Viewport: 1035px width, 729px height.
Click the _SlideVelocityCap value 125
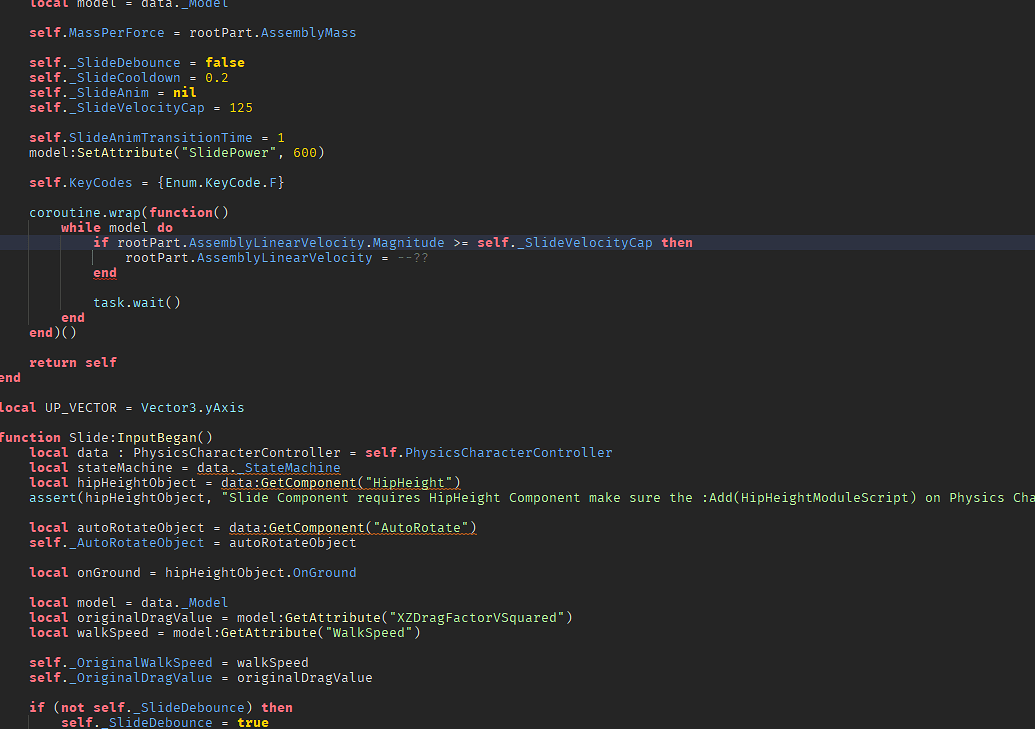pos(240,107)
